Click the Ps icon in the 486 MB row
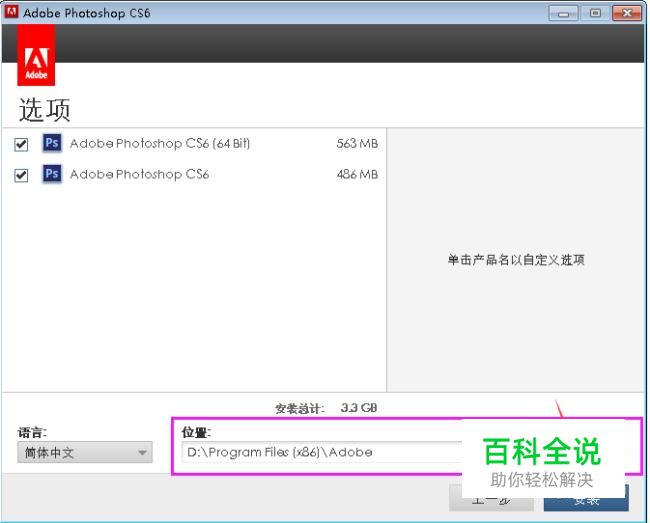 (52, 173)
